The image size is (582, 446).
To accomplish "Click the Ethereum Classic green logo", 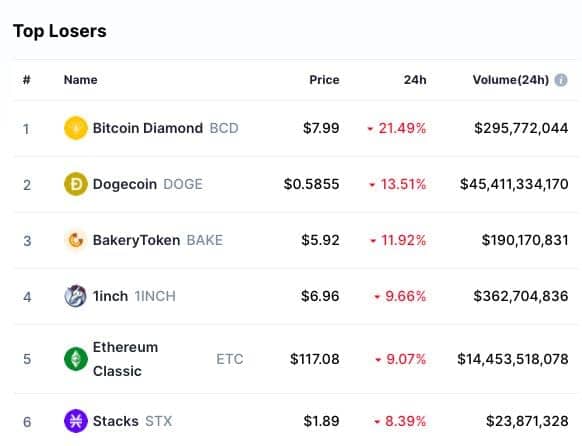I will [x=76, y=359].
